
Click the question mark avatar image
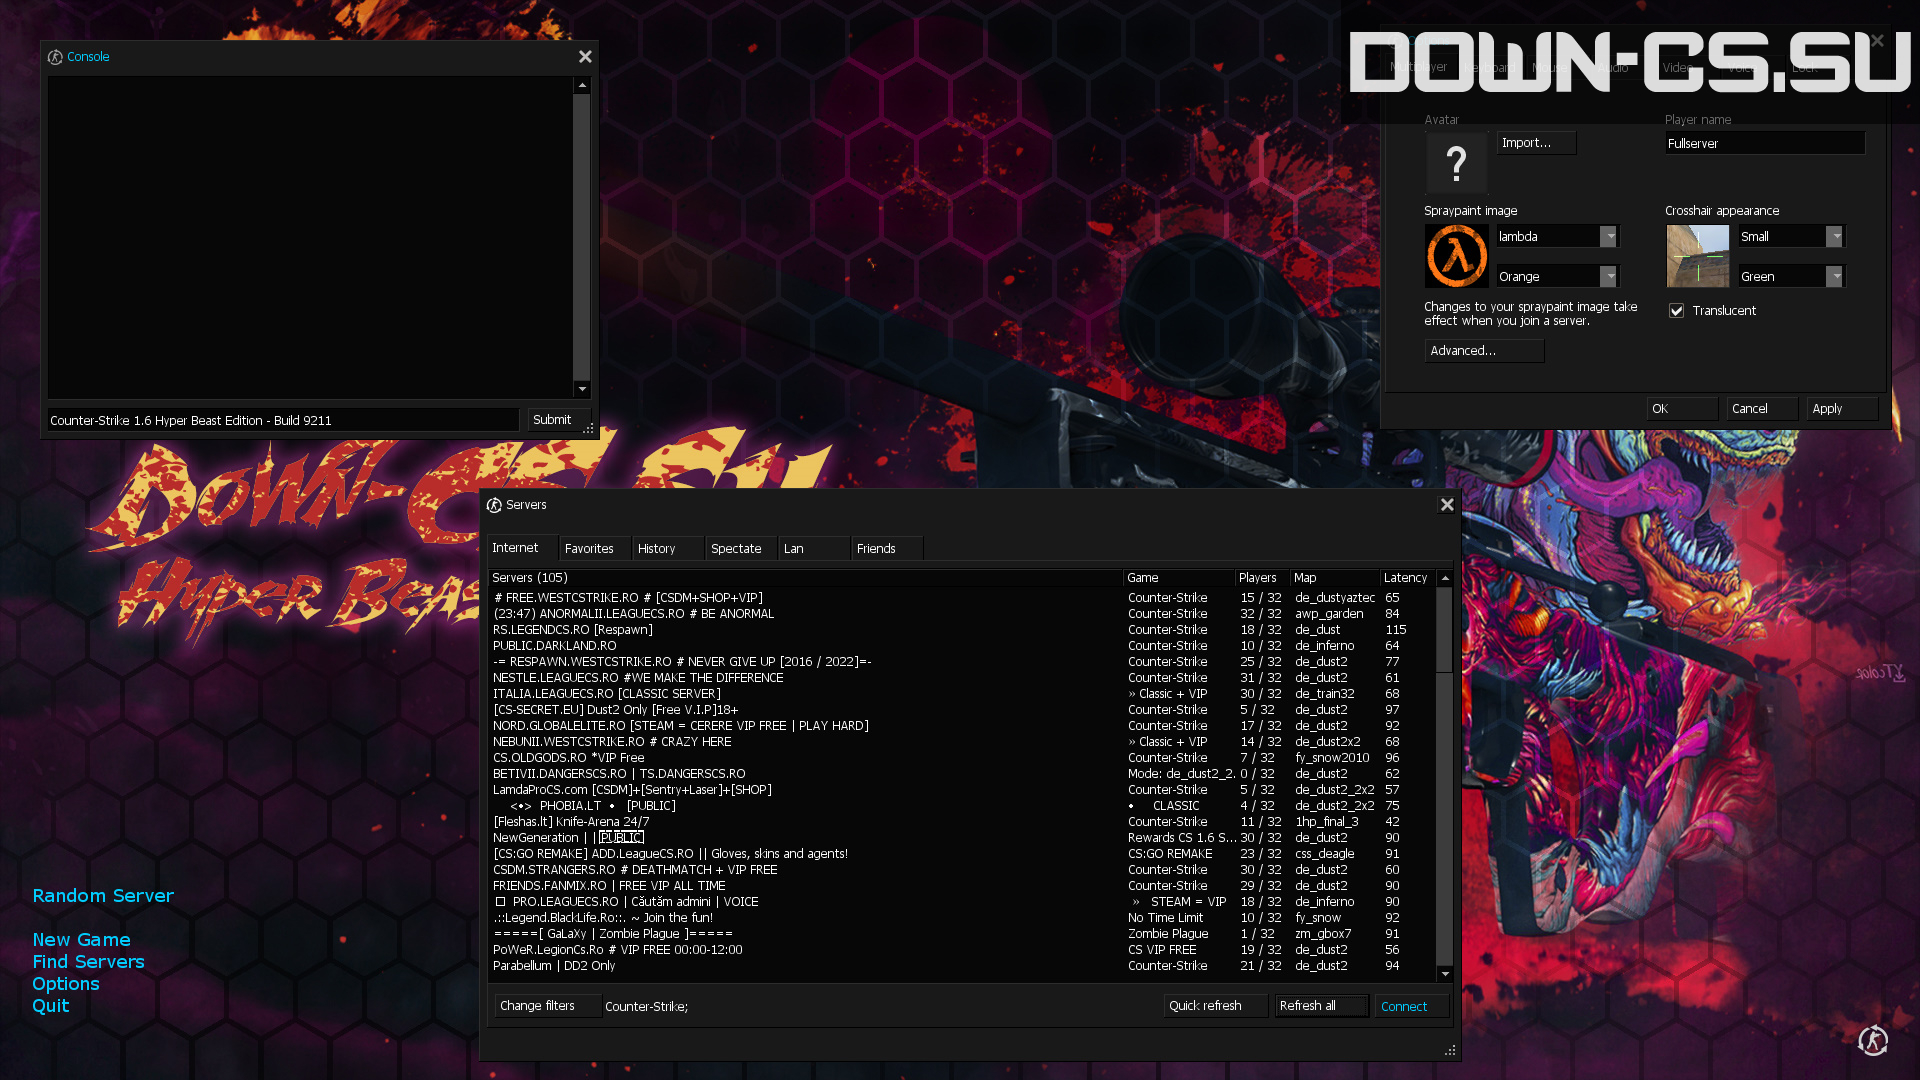pyautogui.click(x=1456, y=162)
